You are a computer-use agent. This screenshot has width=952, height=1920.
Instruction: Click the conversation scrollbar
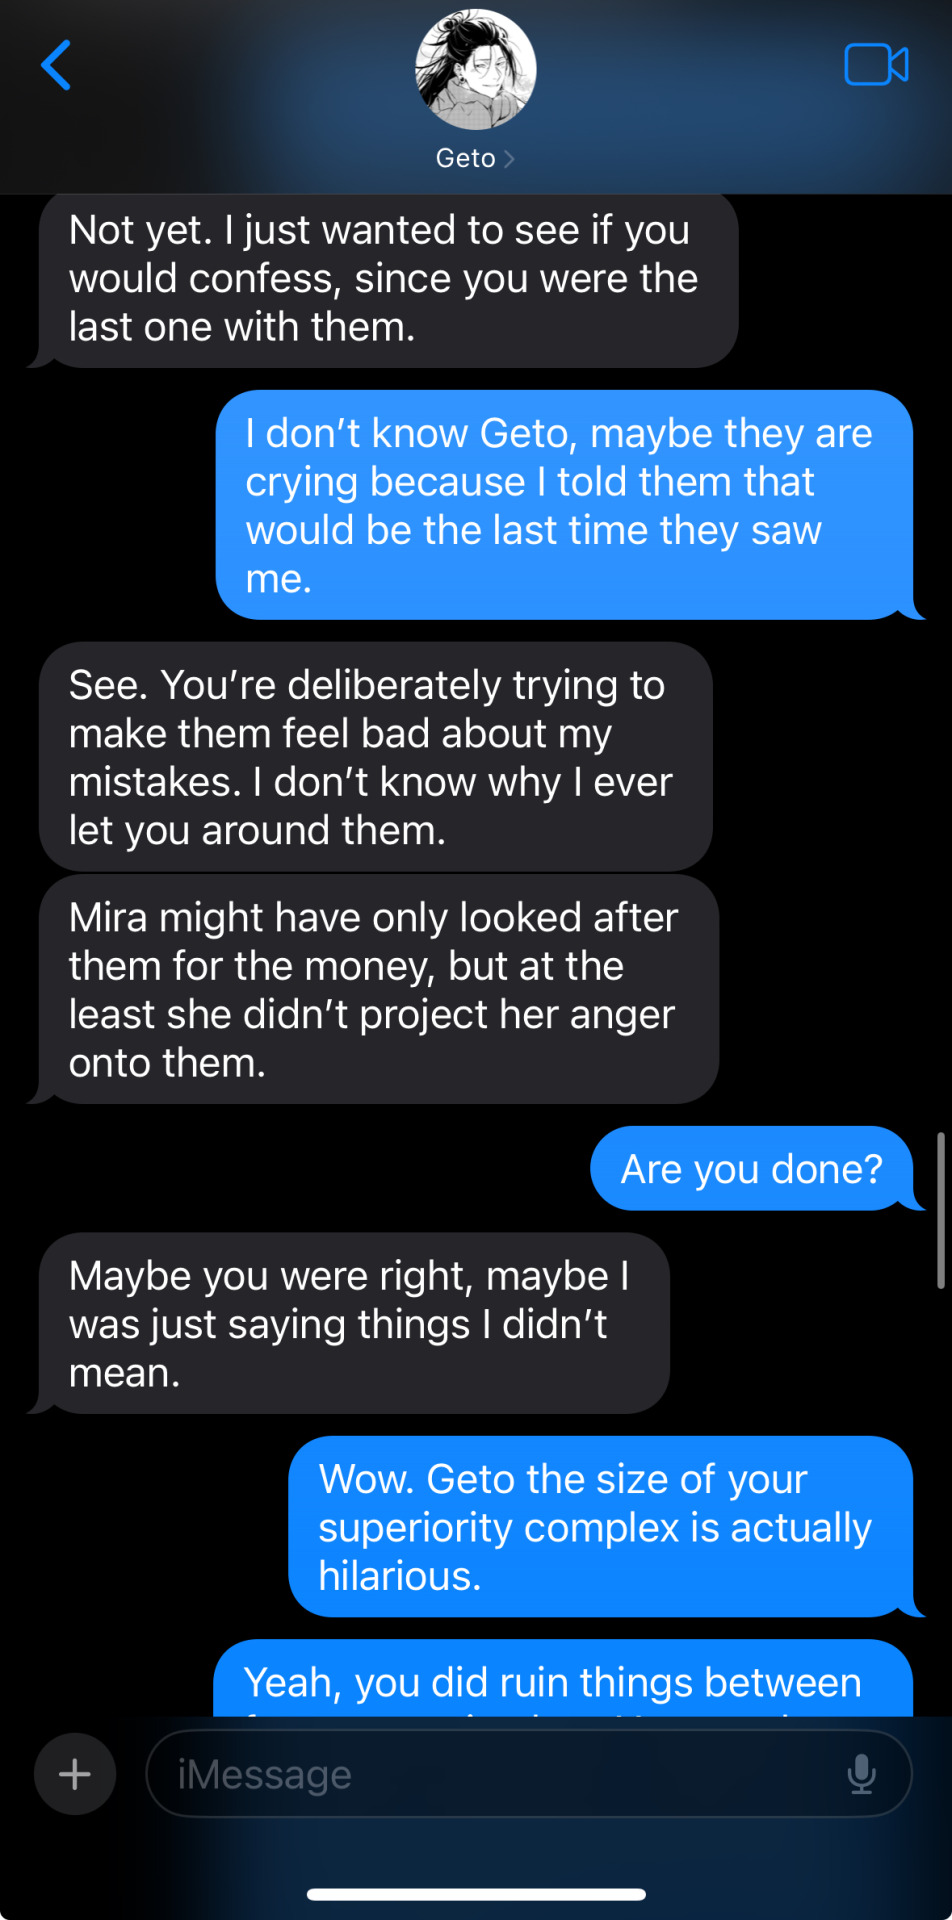pyautogui.click(x=940, y=1210)
